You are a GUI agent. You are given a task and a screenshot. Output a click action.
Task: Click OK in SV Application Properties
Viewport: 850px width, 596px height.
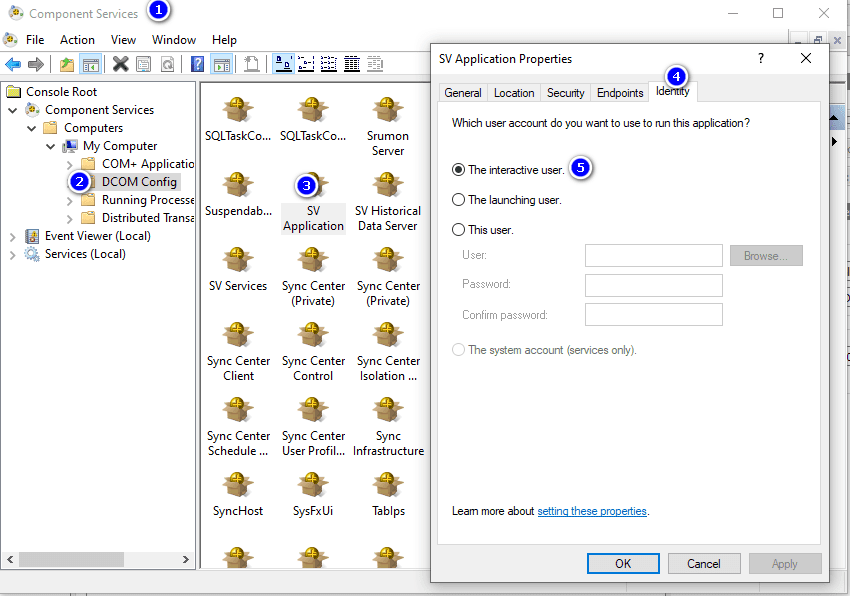click(623, 563)
